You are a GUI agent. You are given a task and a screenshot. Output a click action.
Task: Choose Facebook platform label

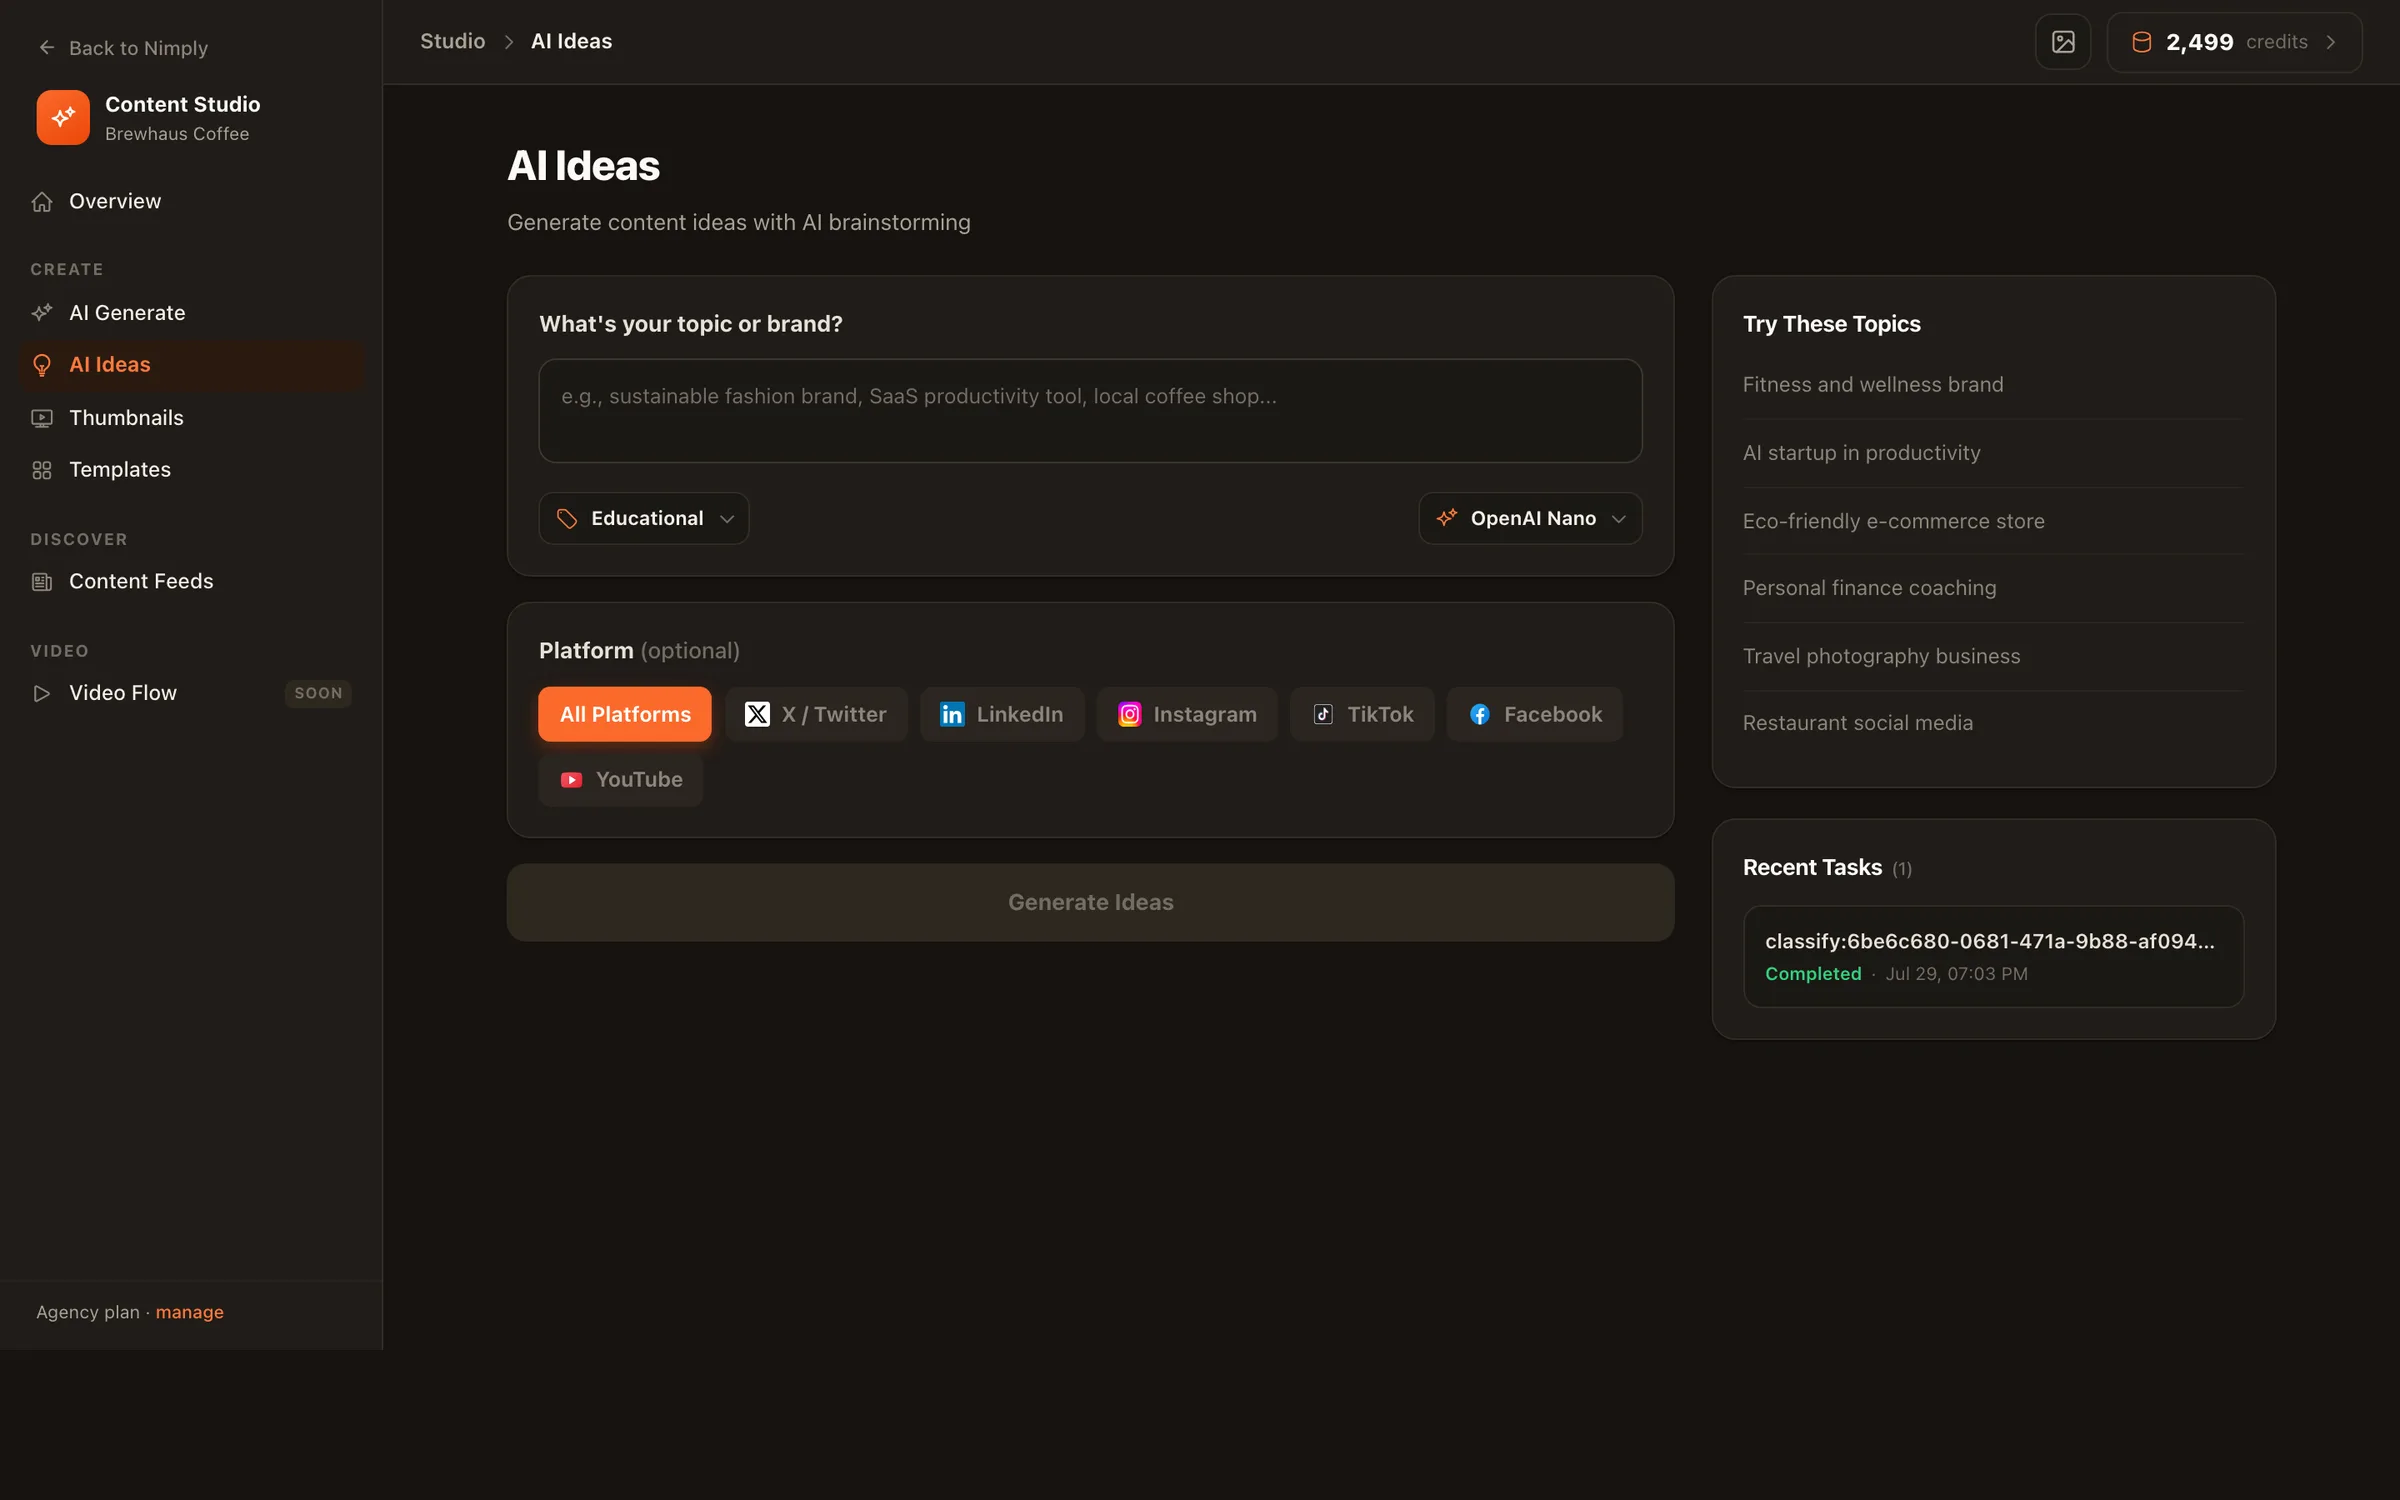point(1553,714)
